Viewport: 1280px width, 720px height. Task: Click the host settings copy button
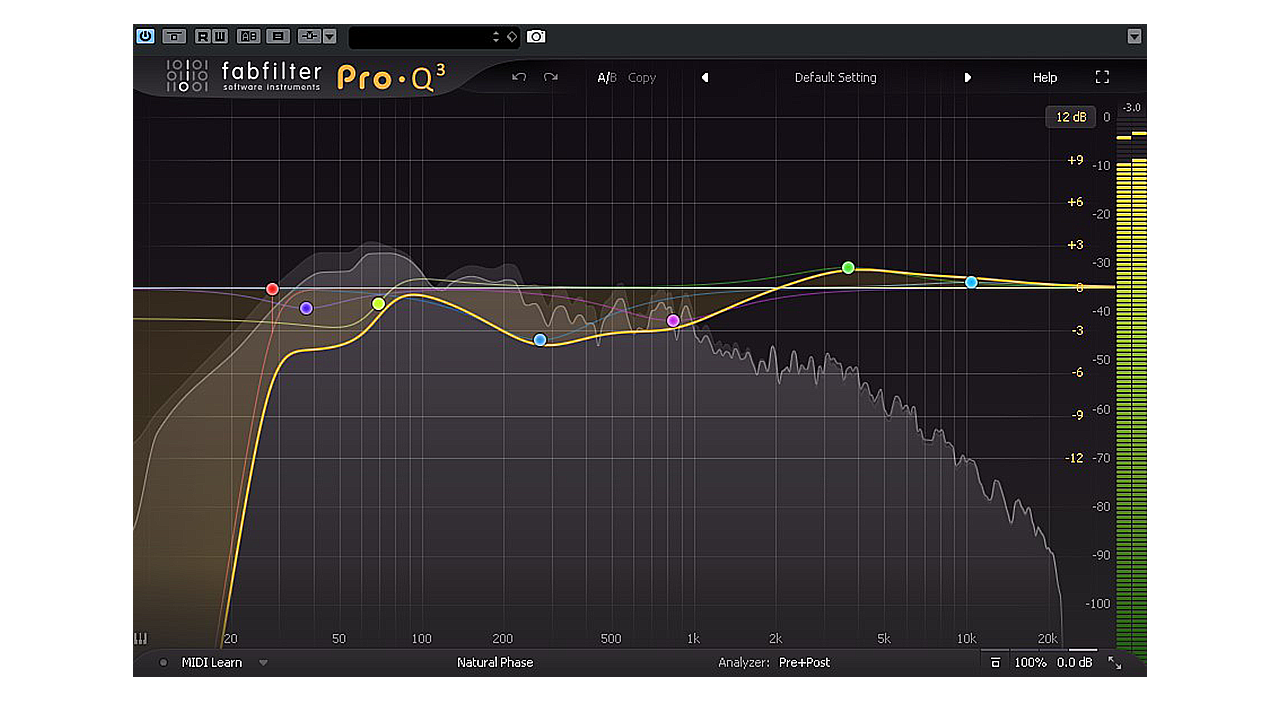point(279,36)
